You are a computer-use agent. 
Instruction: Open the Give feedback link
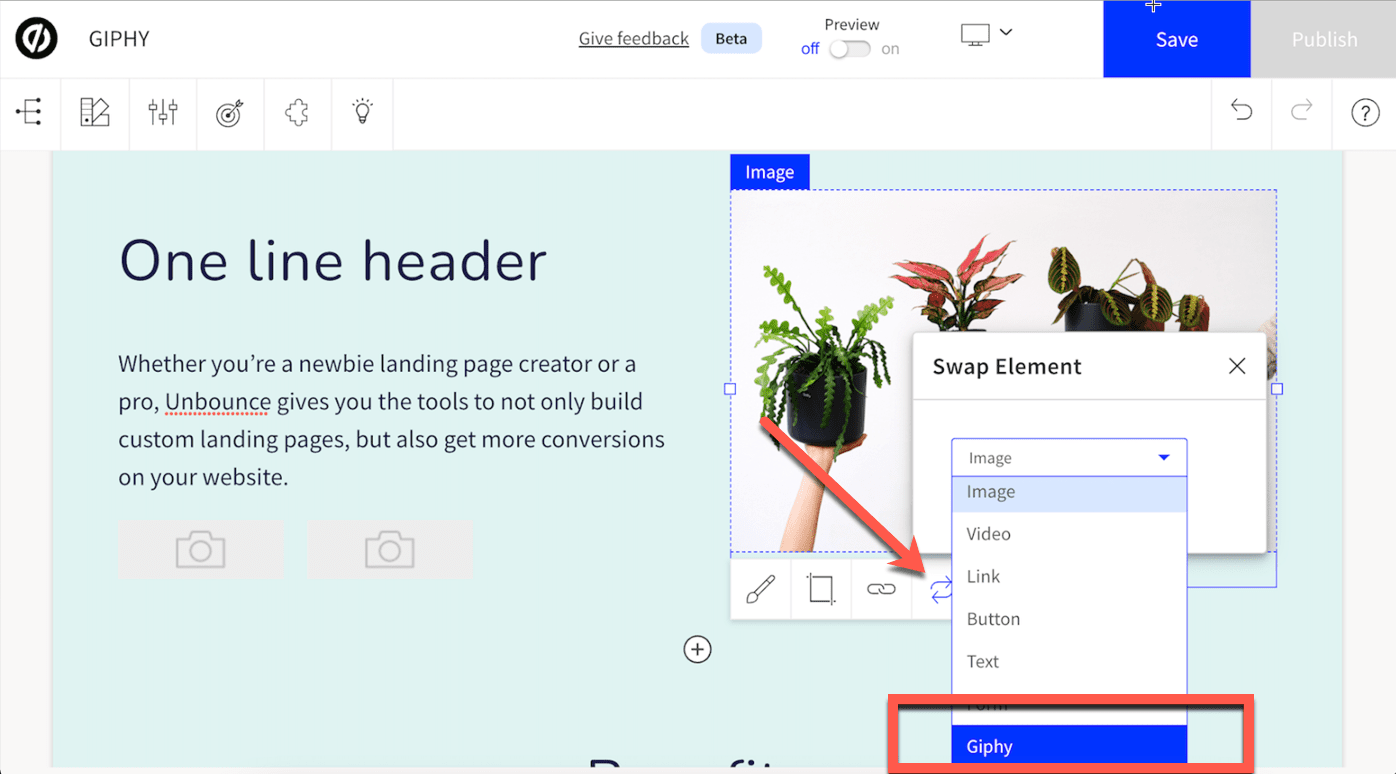[x=634, y=39]
